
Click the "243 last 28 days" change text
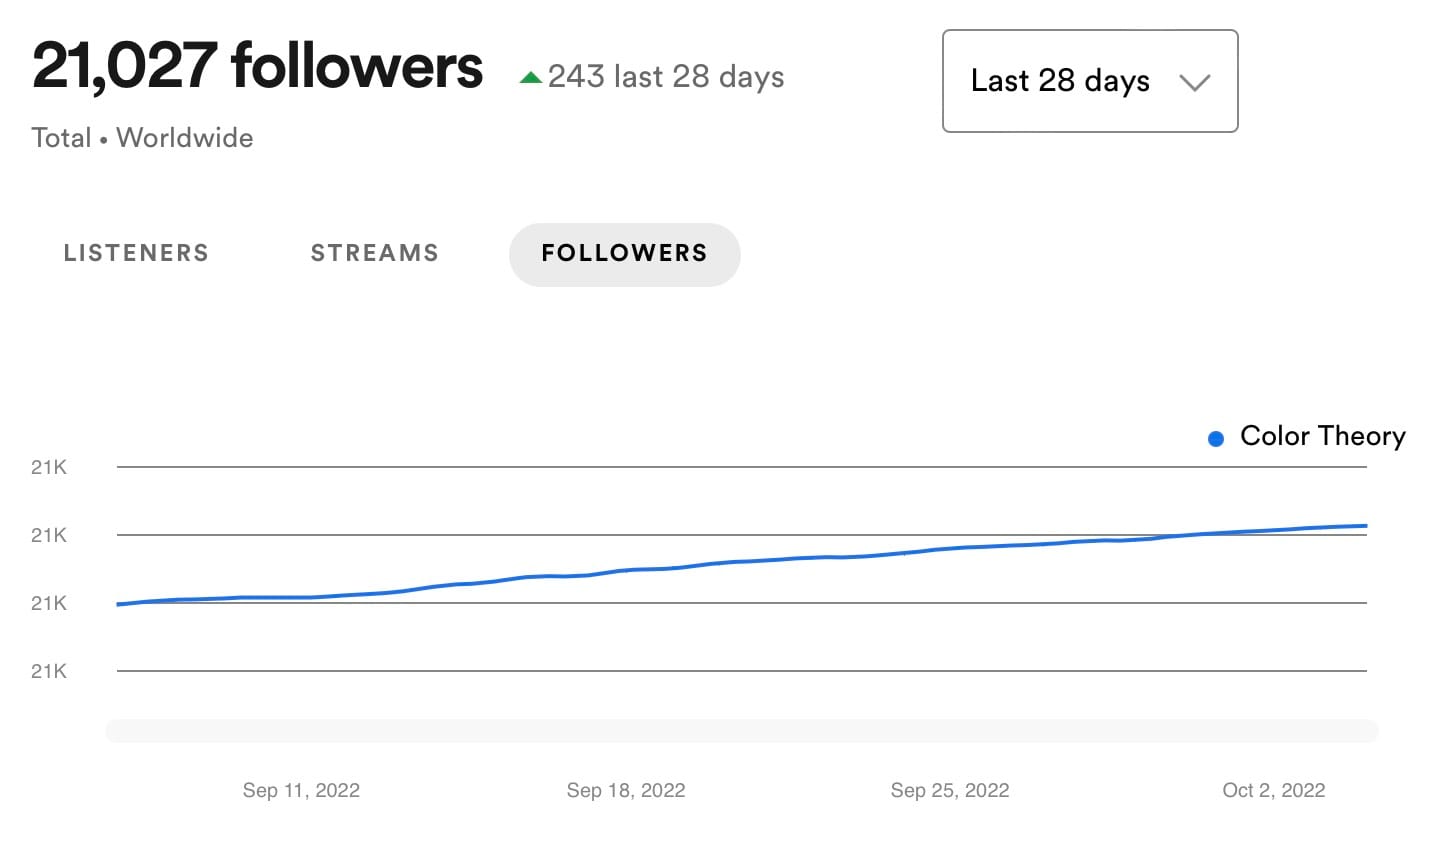666,77
